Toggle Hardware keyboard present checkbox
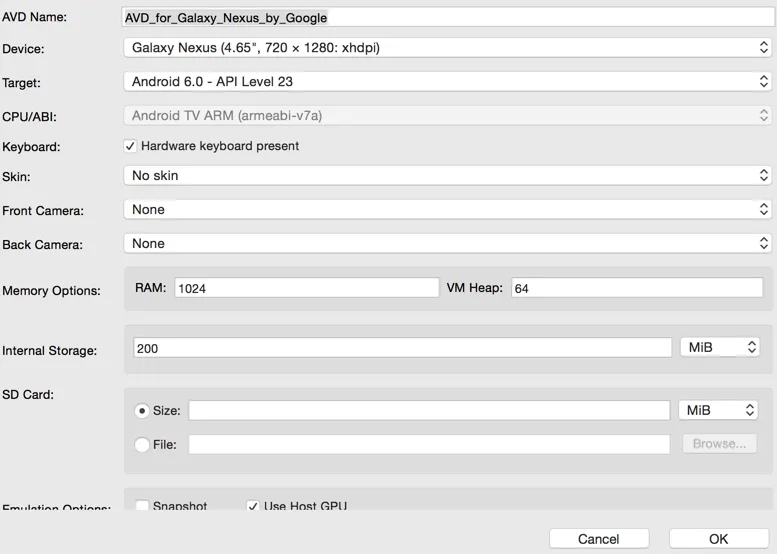This screenshot has height=554, width=777. pos(130,146)
